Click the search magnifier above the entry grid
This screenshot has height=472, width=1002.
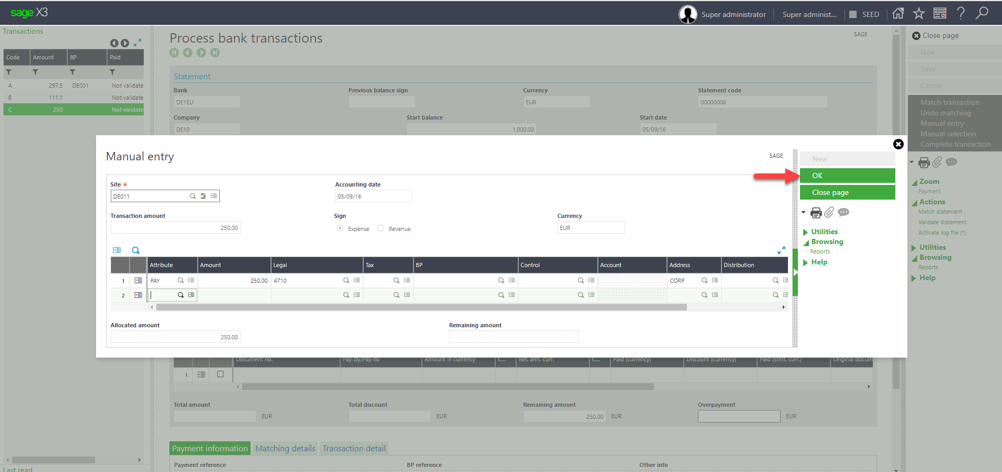136,250
